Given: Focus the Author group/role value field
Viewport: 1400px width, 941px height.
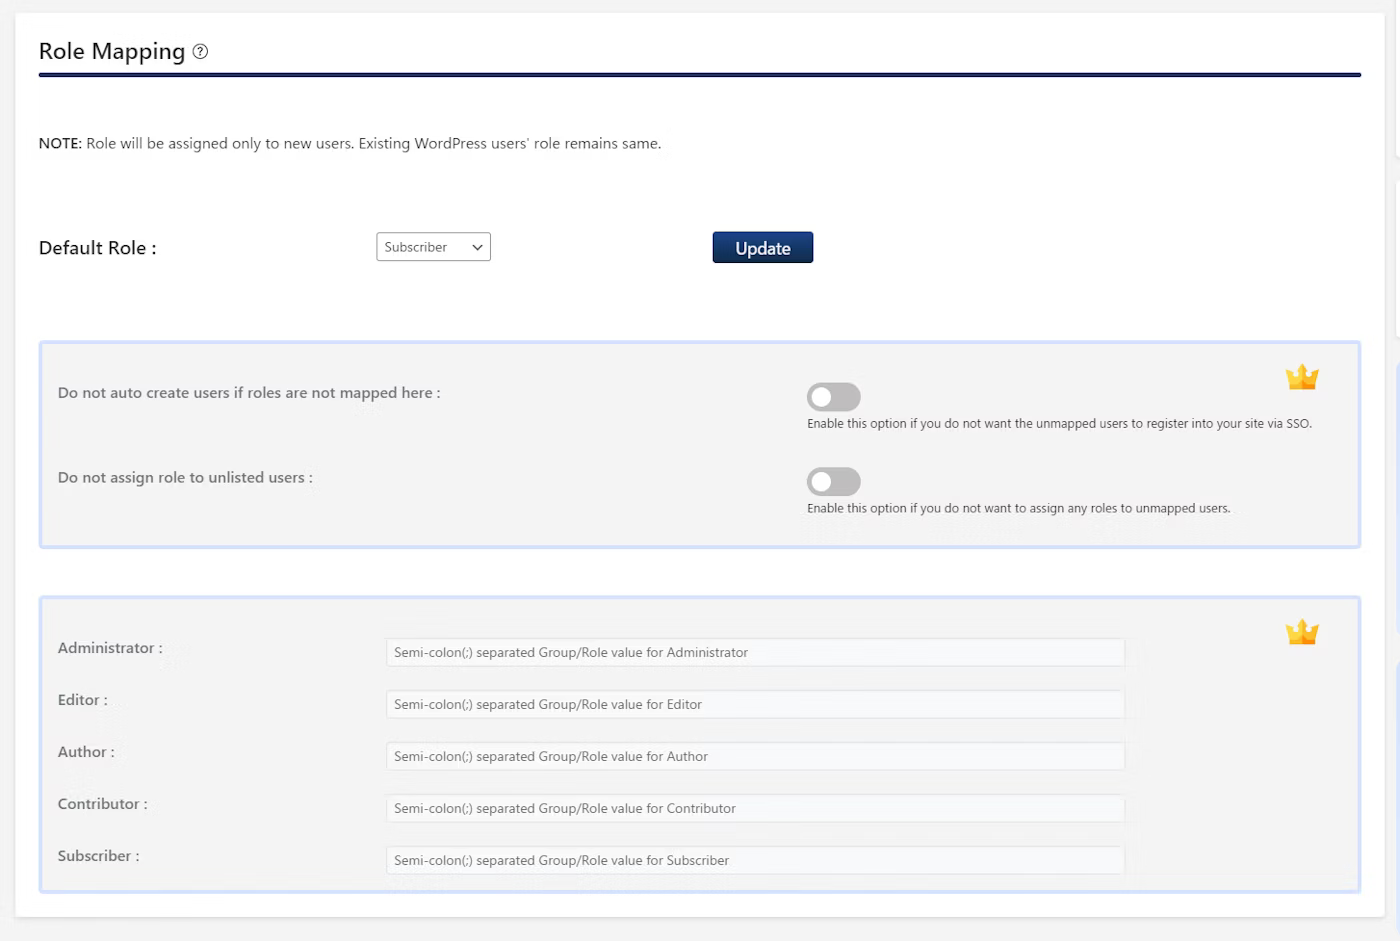Looking at the screenshot, I should tap(755, 756).
